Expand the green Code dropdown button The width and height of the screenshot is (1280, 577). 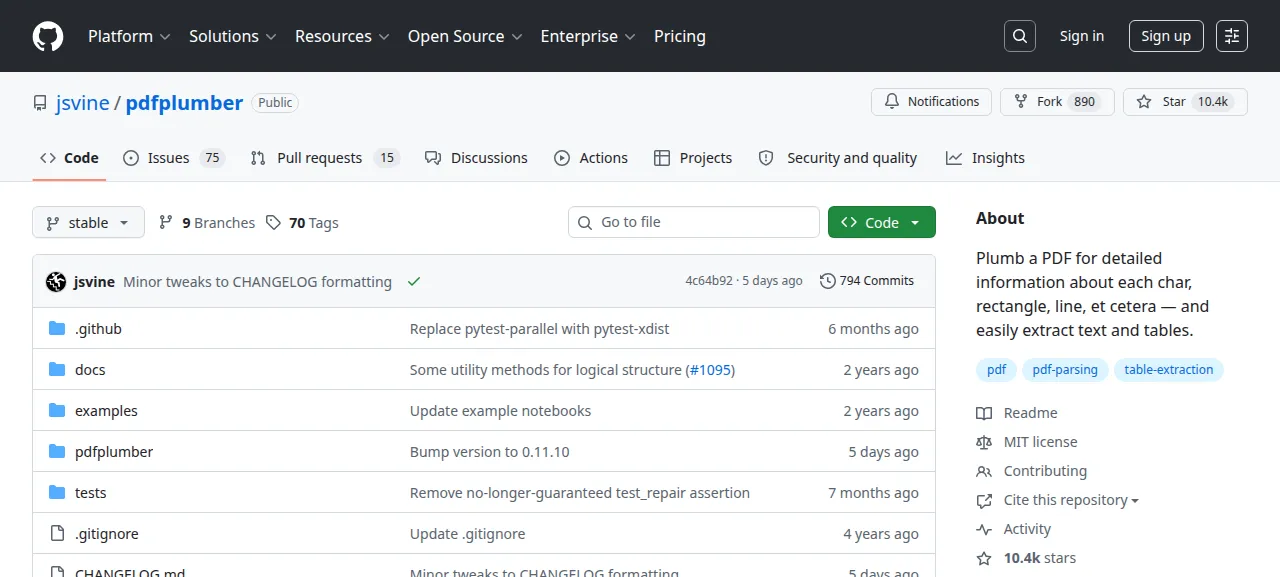click(x=881, y=222)
